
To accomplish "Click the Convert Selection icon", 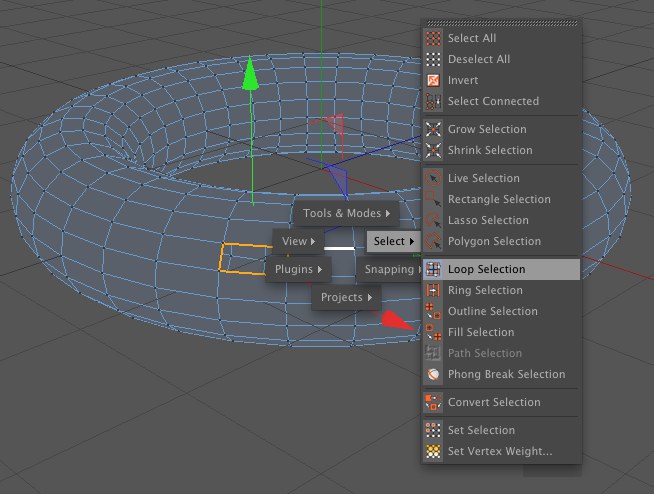I will (x=433, y=402).
